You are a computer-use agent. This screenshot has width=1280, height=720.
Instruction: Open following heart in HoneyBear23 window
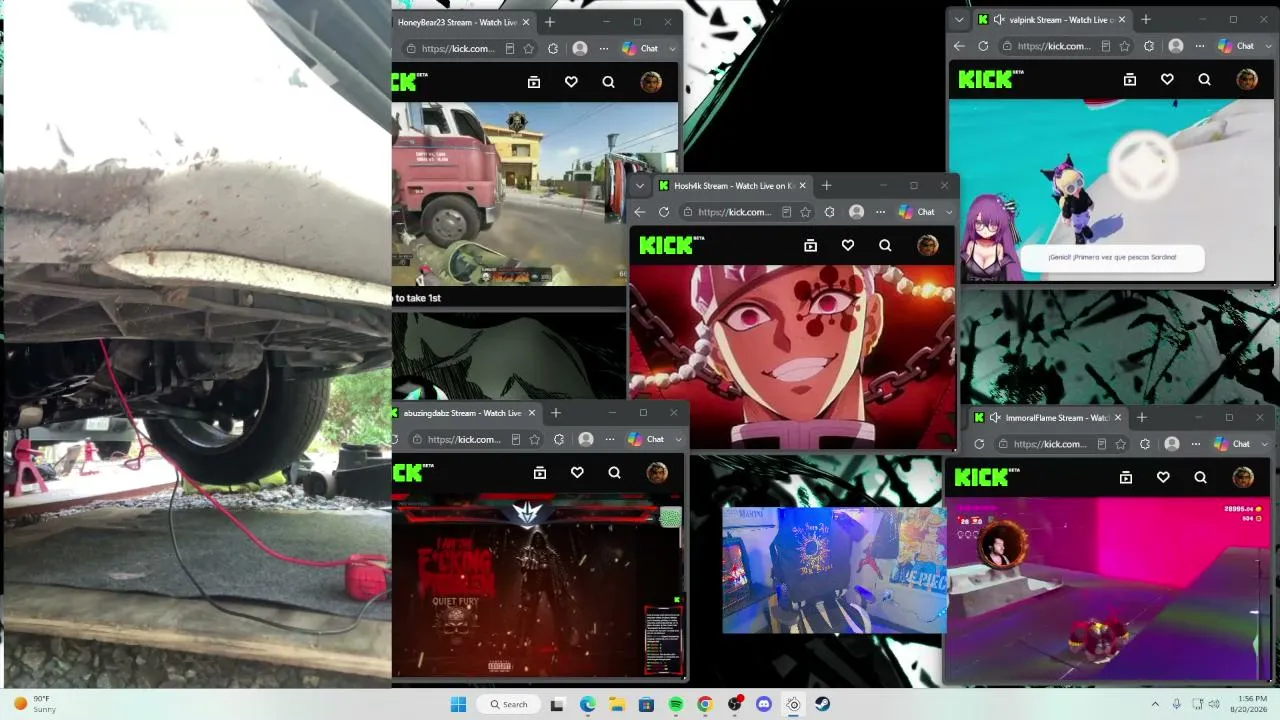coord(571,82)
